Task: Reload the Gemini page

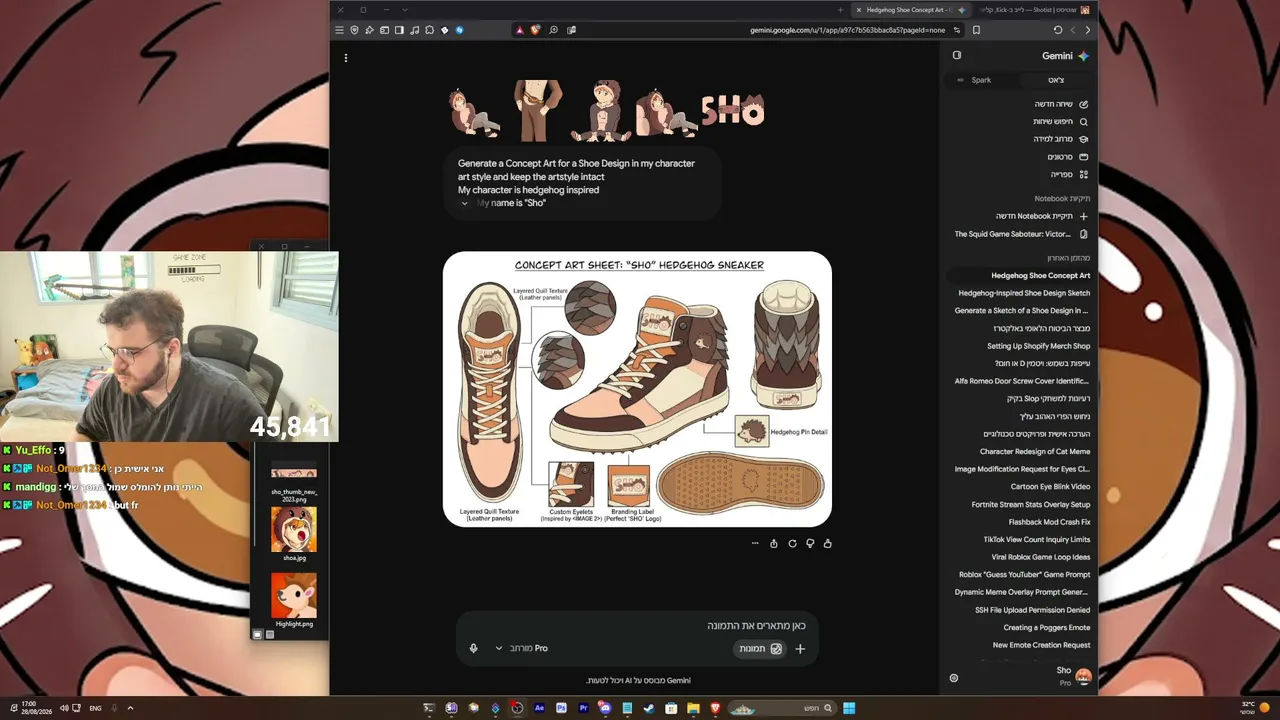Action: 1057,30
